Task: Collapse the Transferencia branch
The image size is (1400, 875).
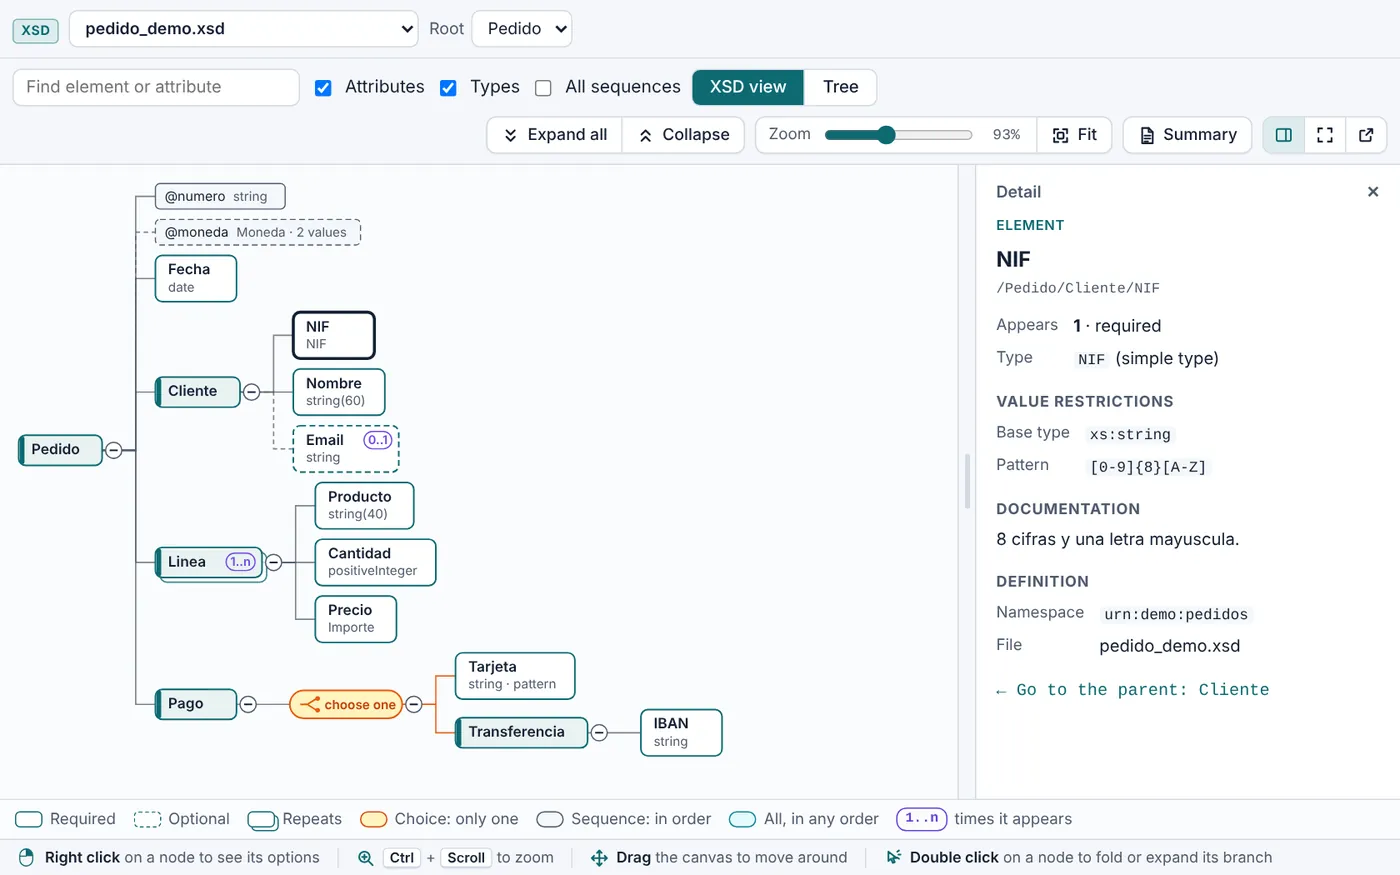Action: coord(599,733)
